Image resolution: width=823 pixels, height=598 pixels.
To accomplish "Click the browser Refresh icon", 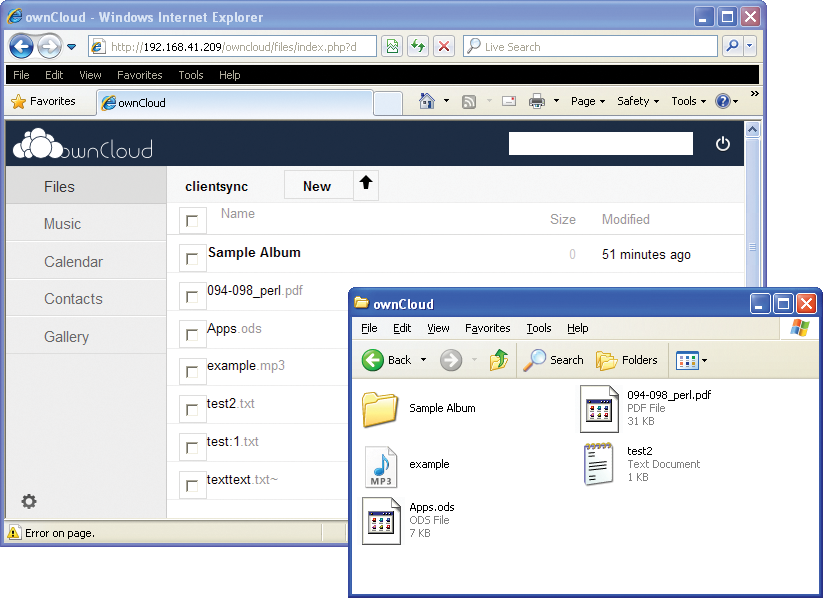I will coord(418,47).
